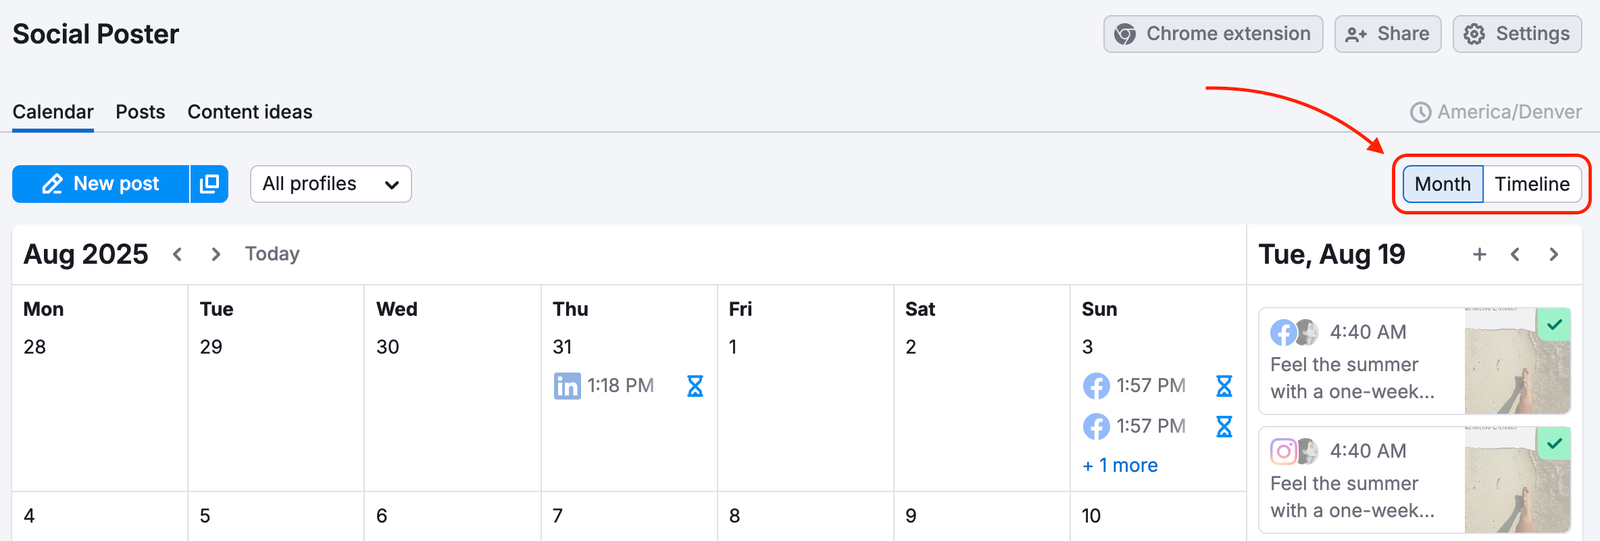Open the All profiles dropdown
The width and height of the screenshot is (1600, 541).
point(330,184)
